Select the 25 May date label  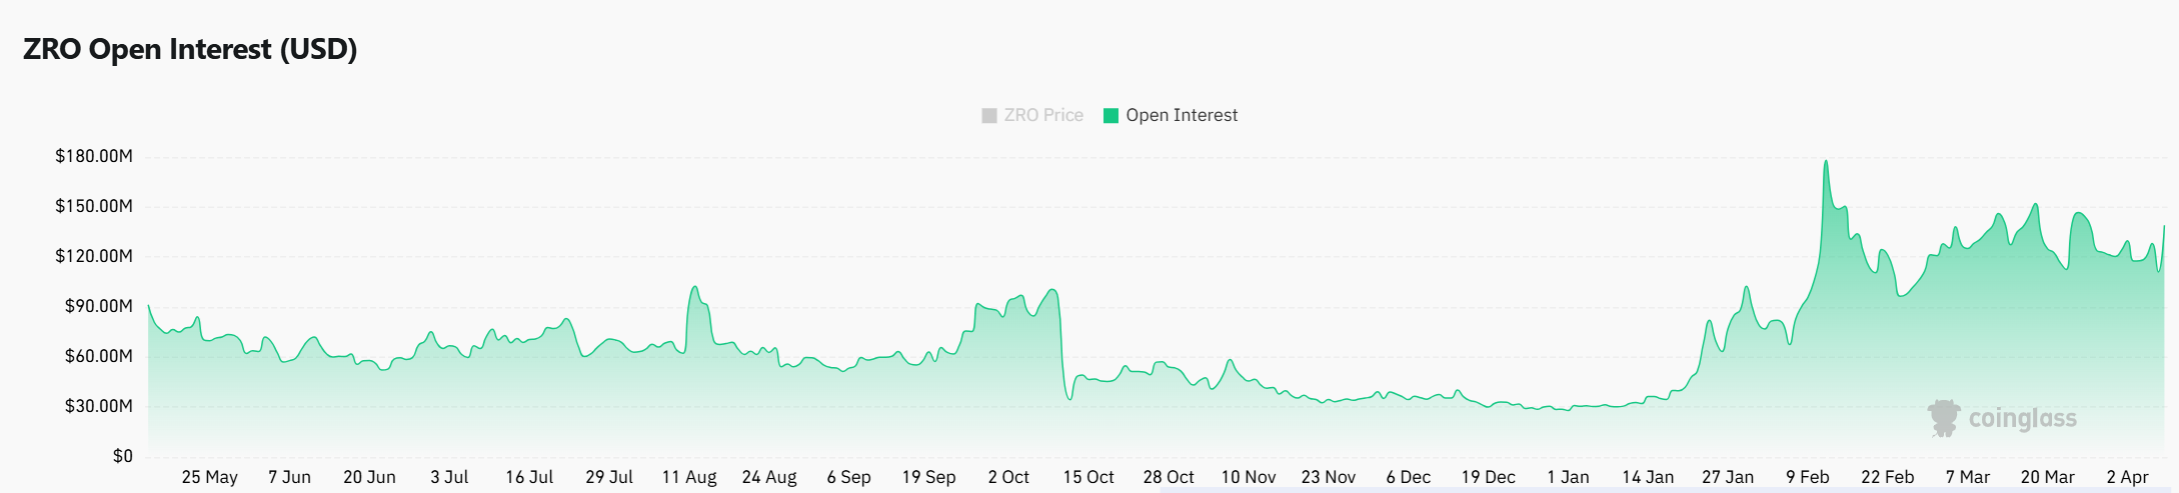[x=210, y=477]
